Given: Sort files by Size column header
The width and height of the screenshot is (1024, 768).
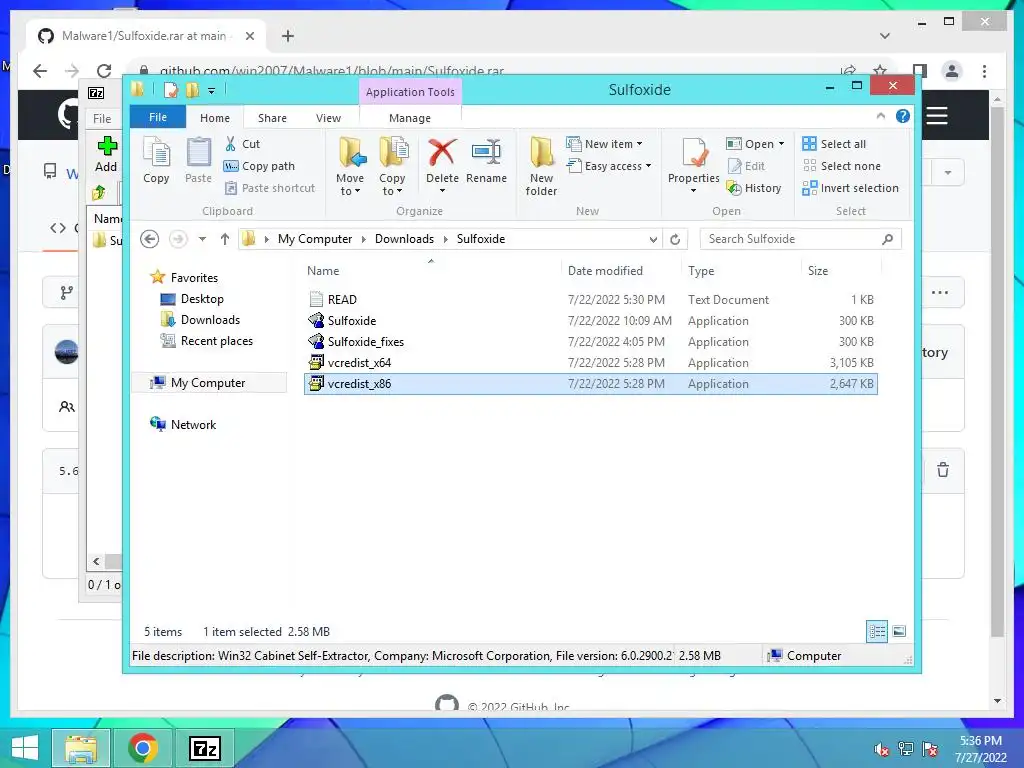Looking at the screenshot, I should click(818, 270).
